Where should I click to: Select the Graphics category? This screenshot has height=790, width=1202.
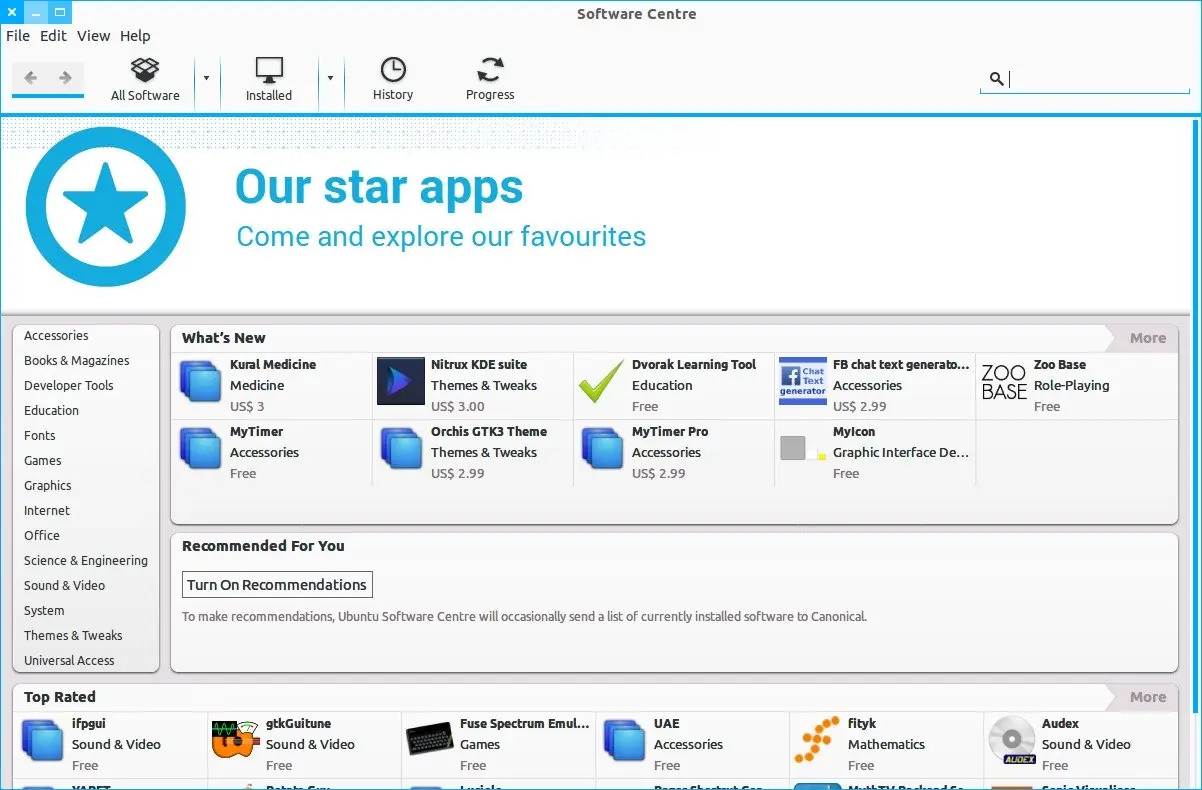pos(48,486)
